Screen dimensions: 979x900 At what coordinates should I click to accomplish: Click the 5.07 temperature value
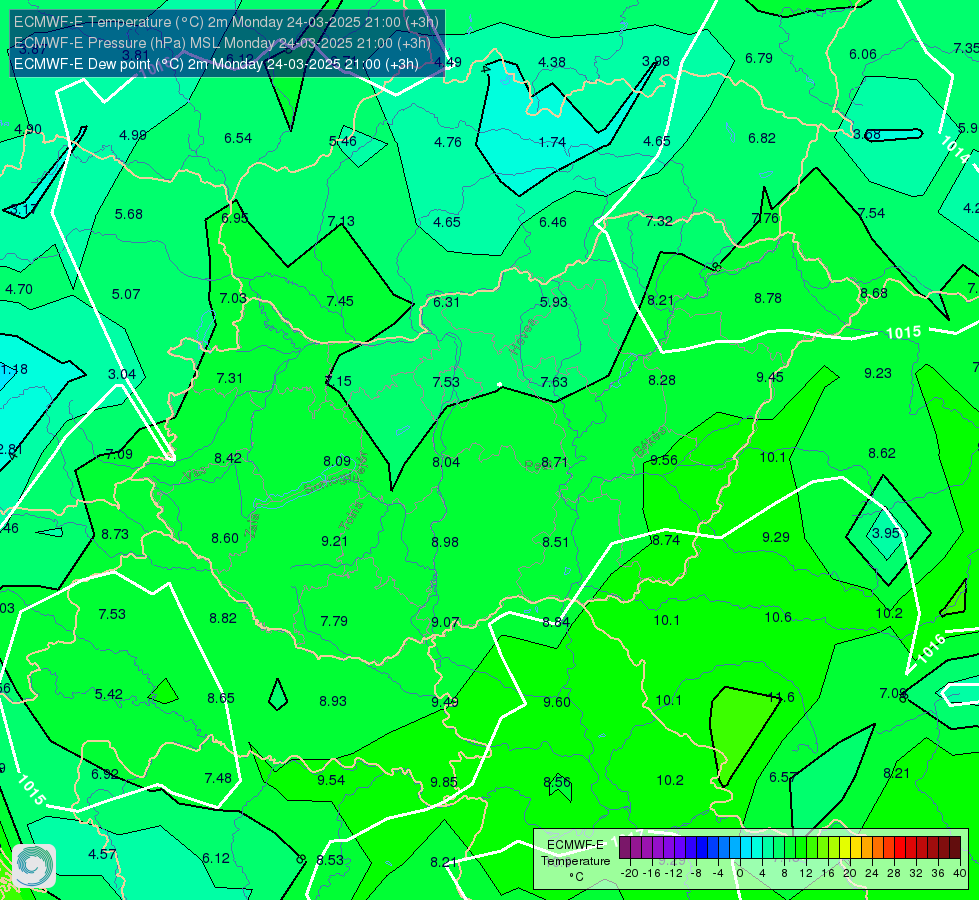pyautogui.click(x=125, y=294)
